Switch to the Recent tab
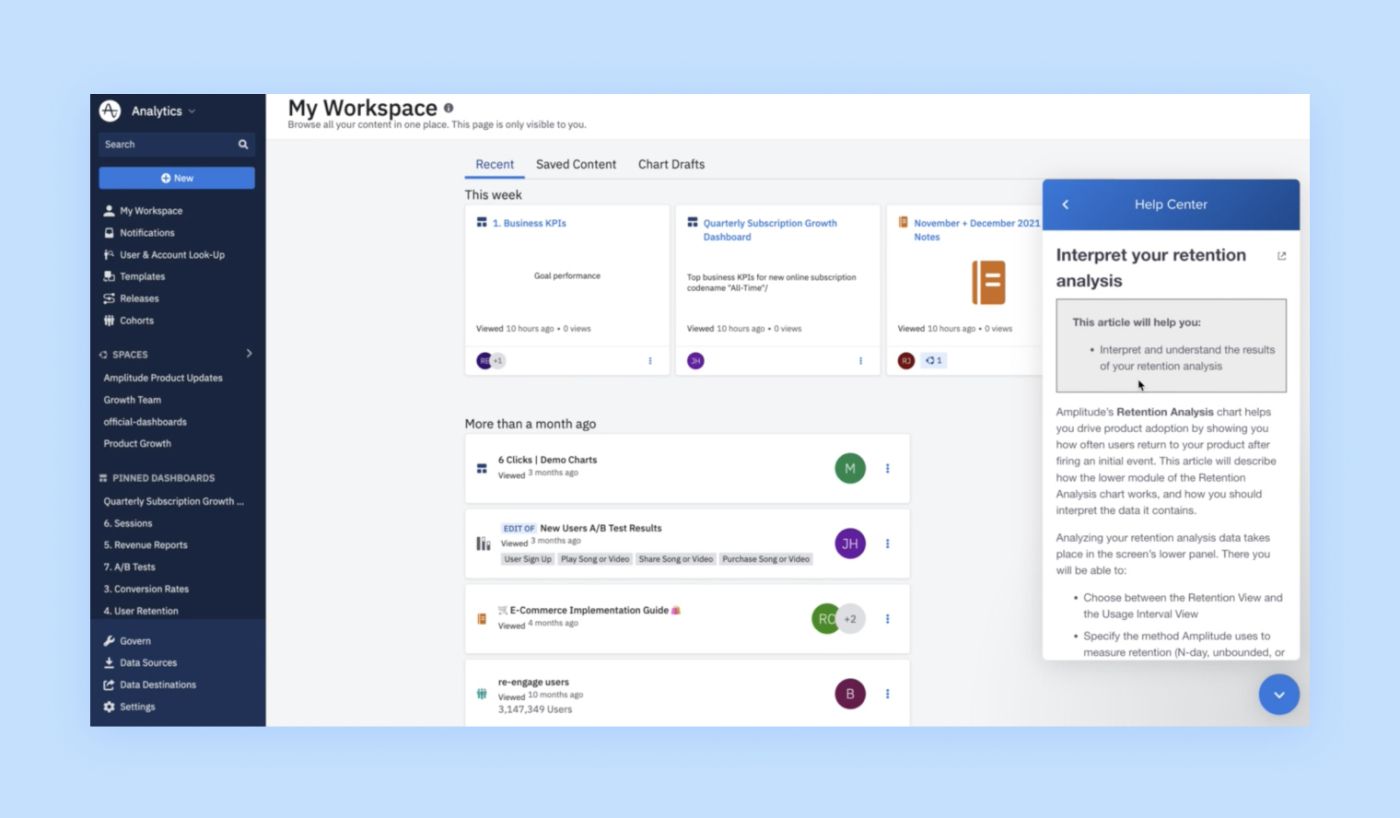This screenshot has height=818, width=1400. click(494, 165)
